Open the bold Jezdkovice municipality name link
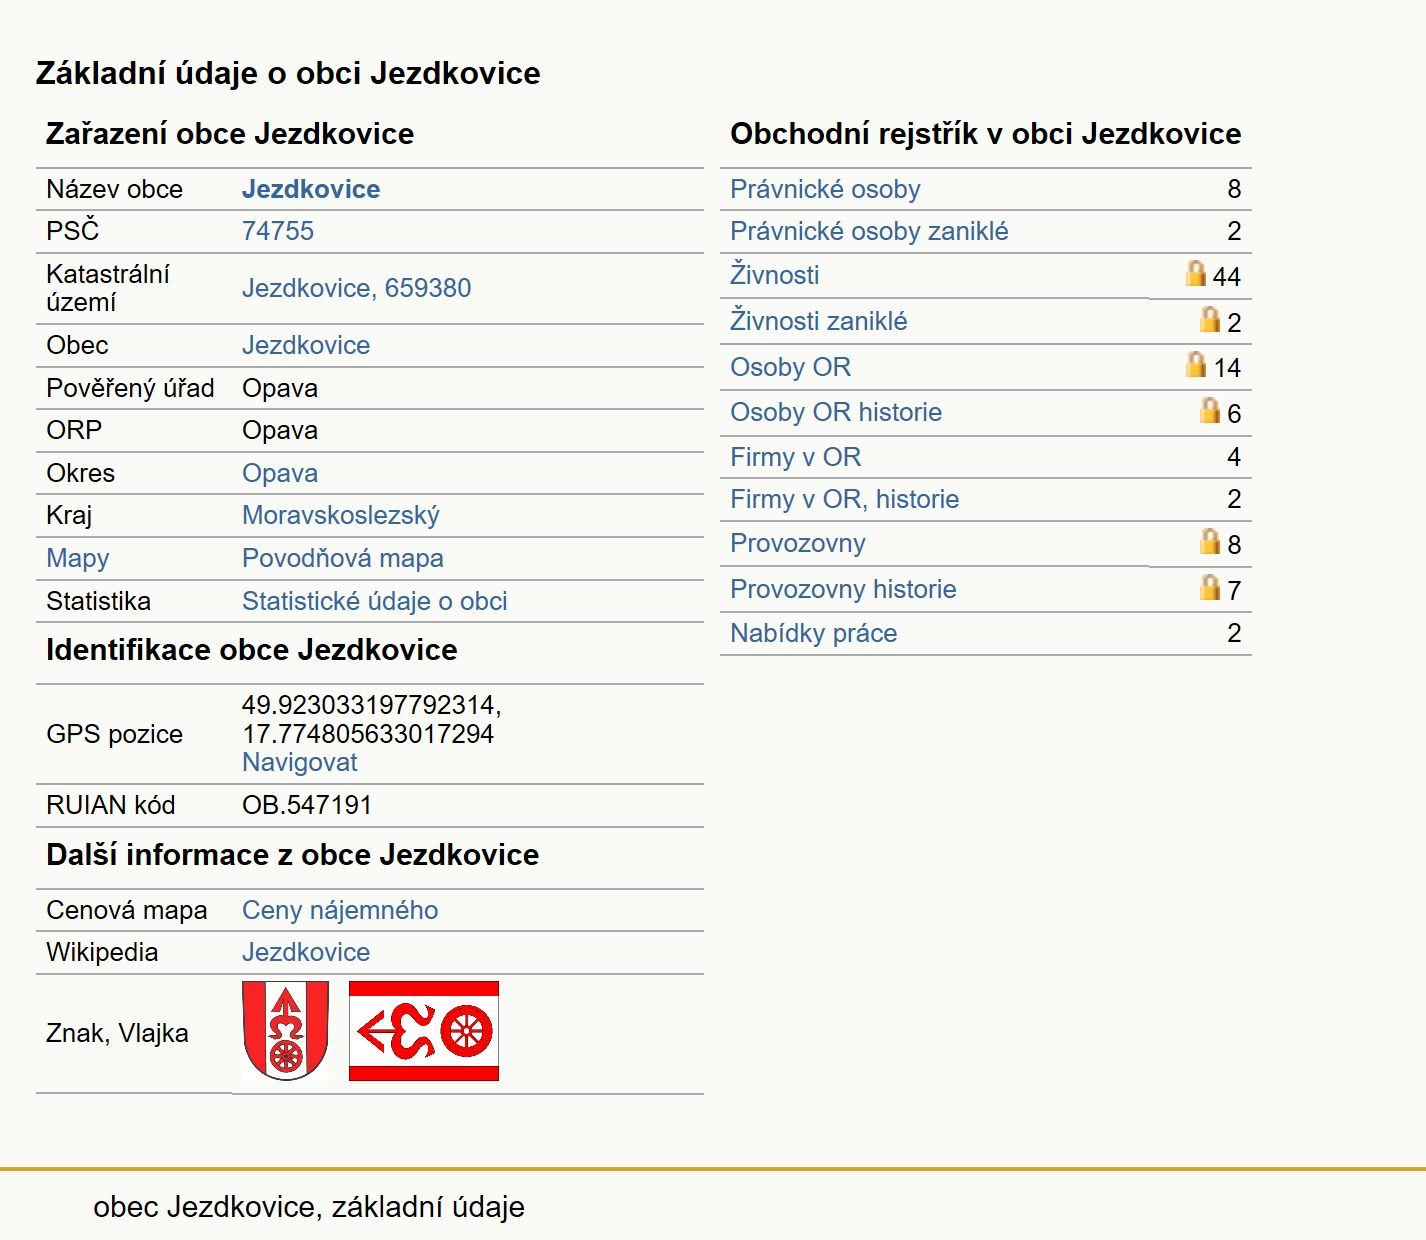The width and height of the screenshot is (1426, 1240). [x=311, y=189]
